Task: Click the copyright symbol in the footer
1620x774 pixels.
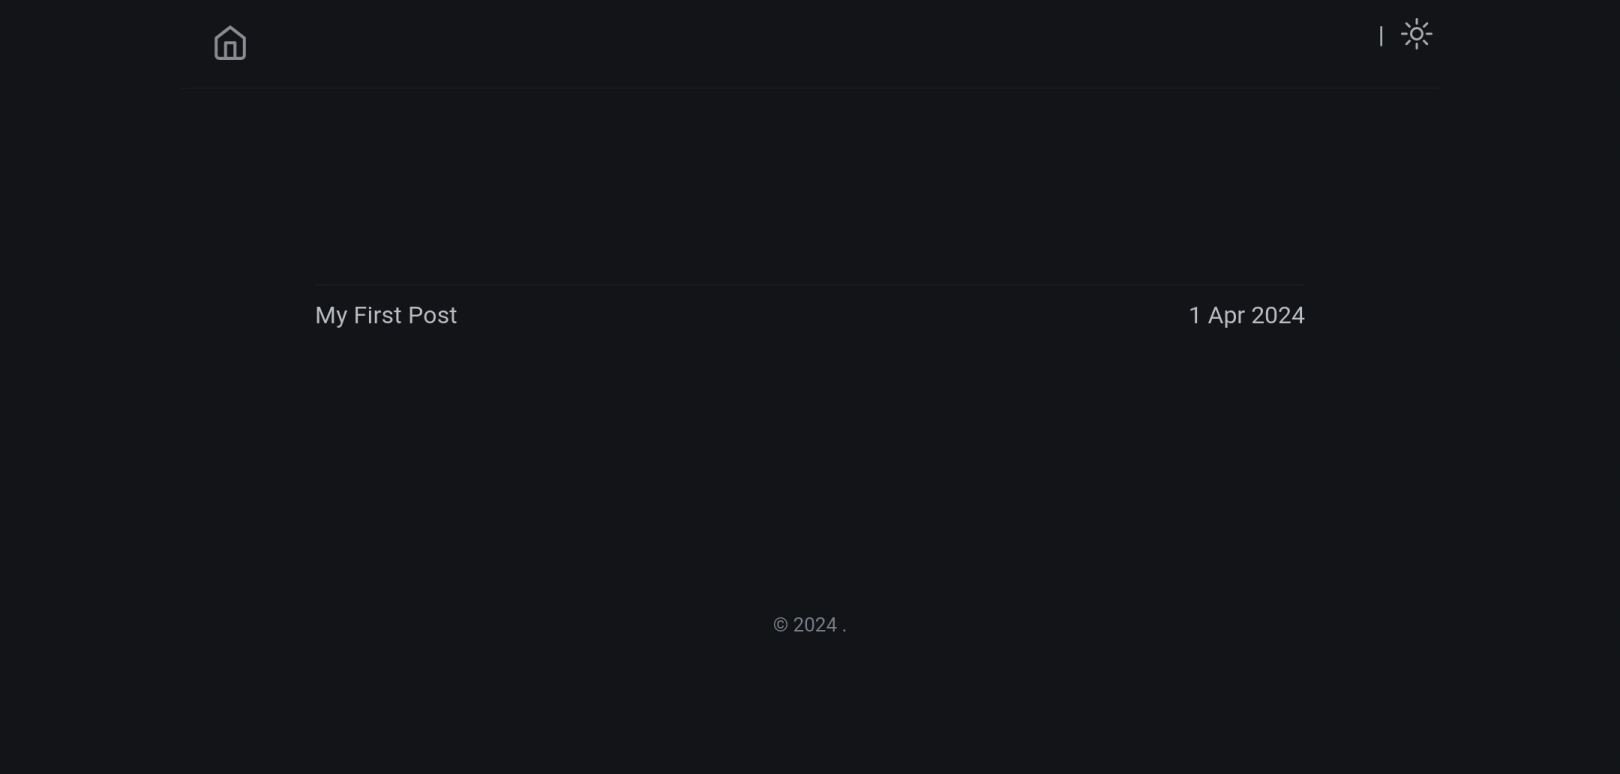Action: click(x=781, y=625)
